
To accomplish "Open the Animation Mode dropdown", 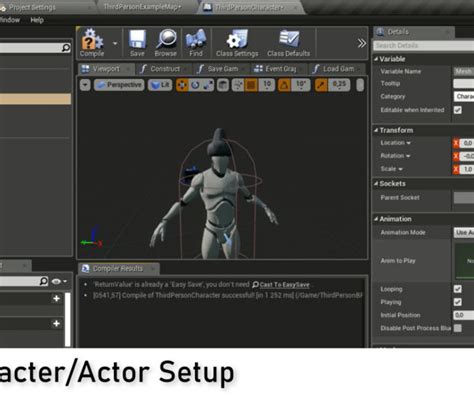I will click(x=464, y=233).
